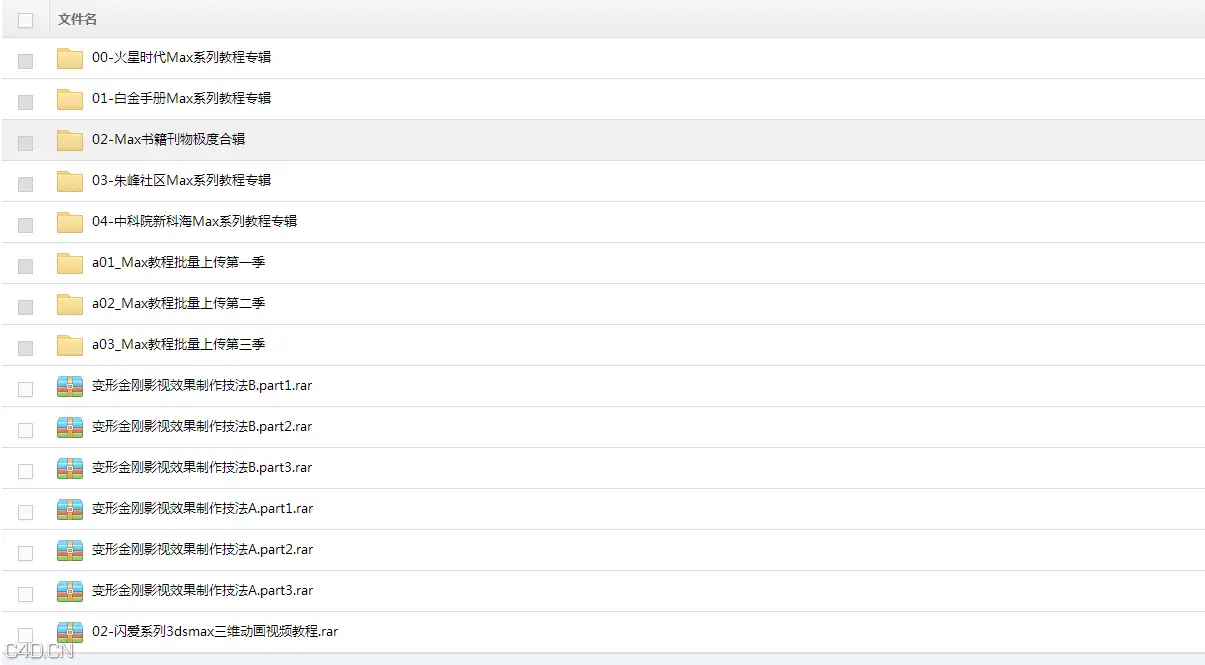Select the 变形金刚影视效果制作技法A.part3.rar file name

(202, 590)
